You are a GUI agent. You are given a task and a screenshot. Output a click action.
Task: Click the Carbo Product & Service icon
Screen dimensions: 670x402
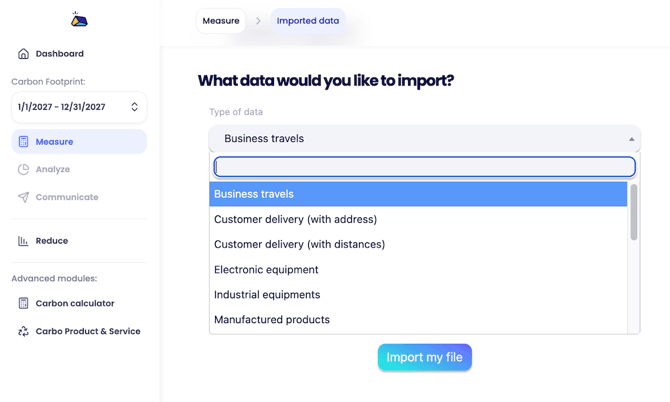click(24, 331)
